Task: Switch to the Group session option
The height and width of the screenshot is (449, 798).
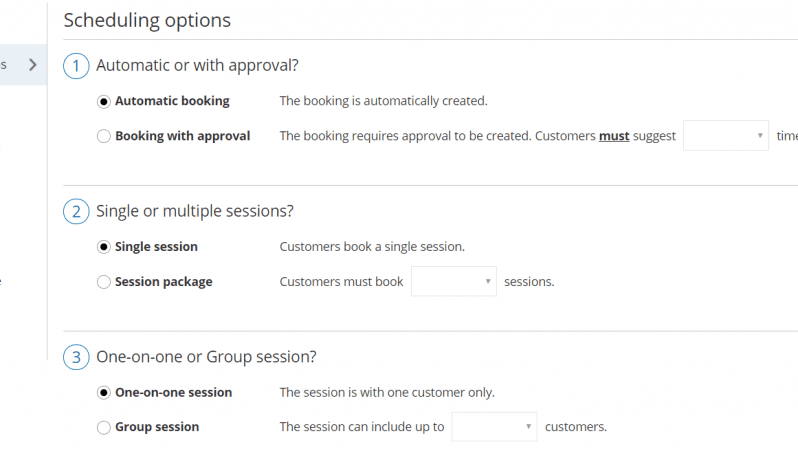Action: click(104, 427)
